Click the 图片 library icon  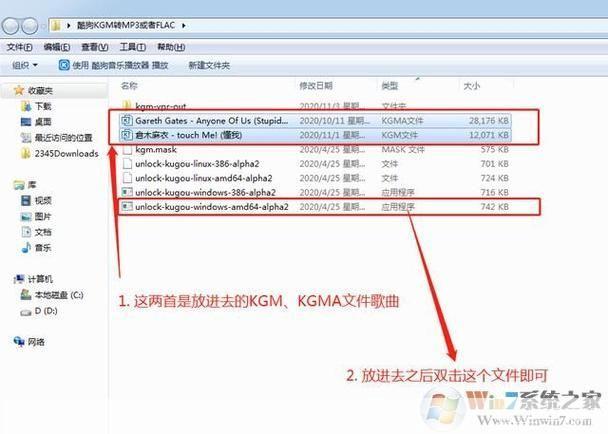pyautogui.click(x=26, y=216)
